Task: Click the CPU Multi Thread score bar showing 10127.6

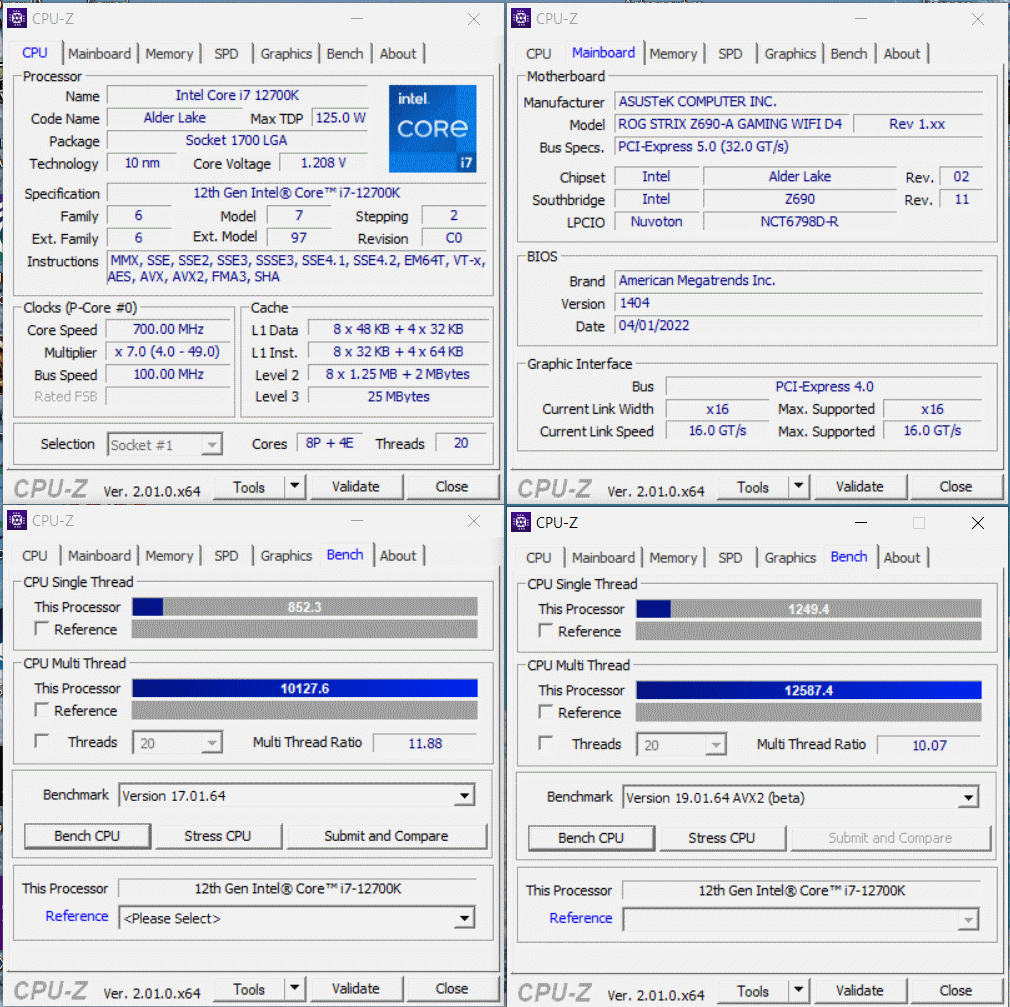Action: (x=305, y=688)
